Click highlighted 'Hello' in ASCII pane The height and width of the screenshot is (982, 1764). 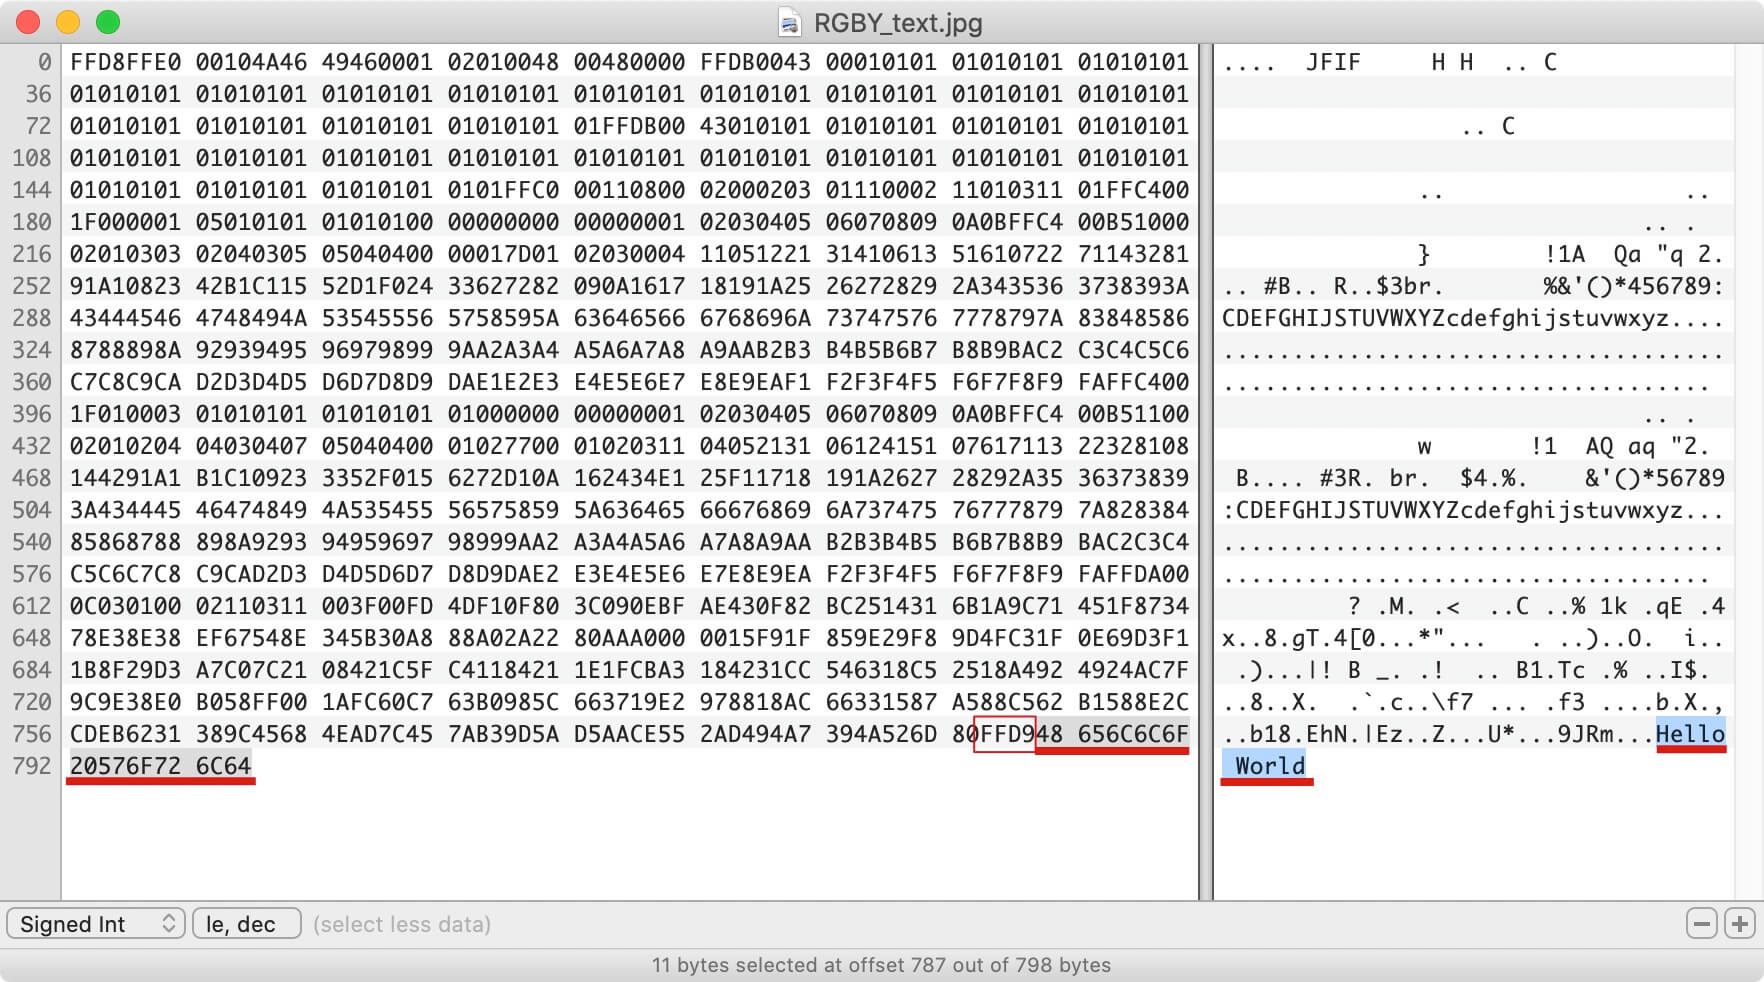coord(1691,734)
